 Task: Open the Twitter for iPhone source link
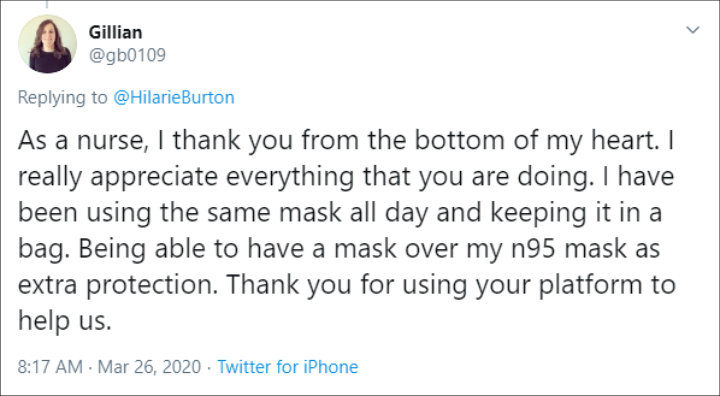pyautogui.click(x=287, y=367)
